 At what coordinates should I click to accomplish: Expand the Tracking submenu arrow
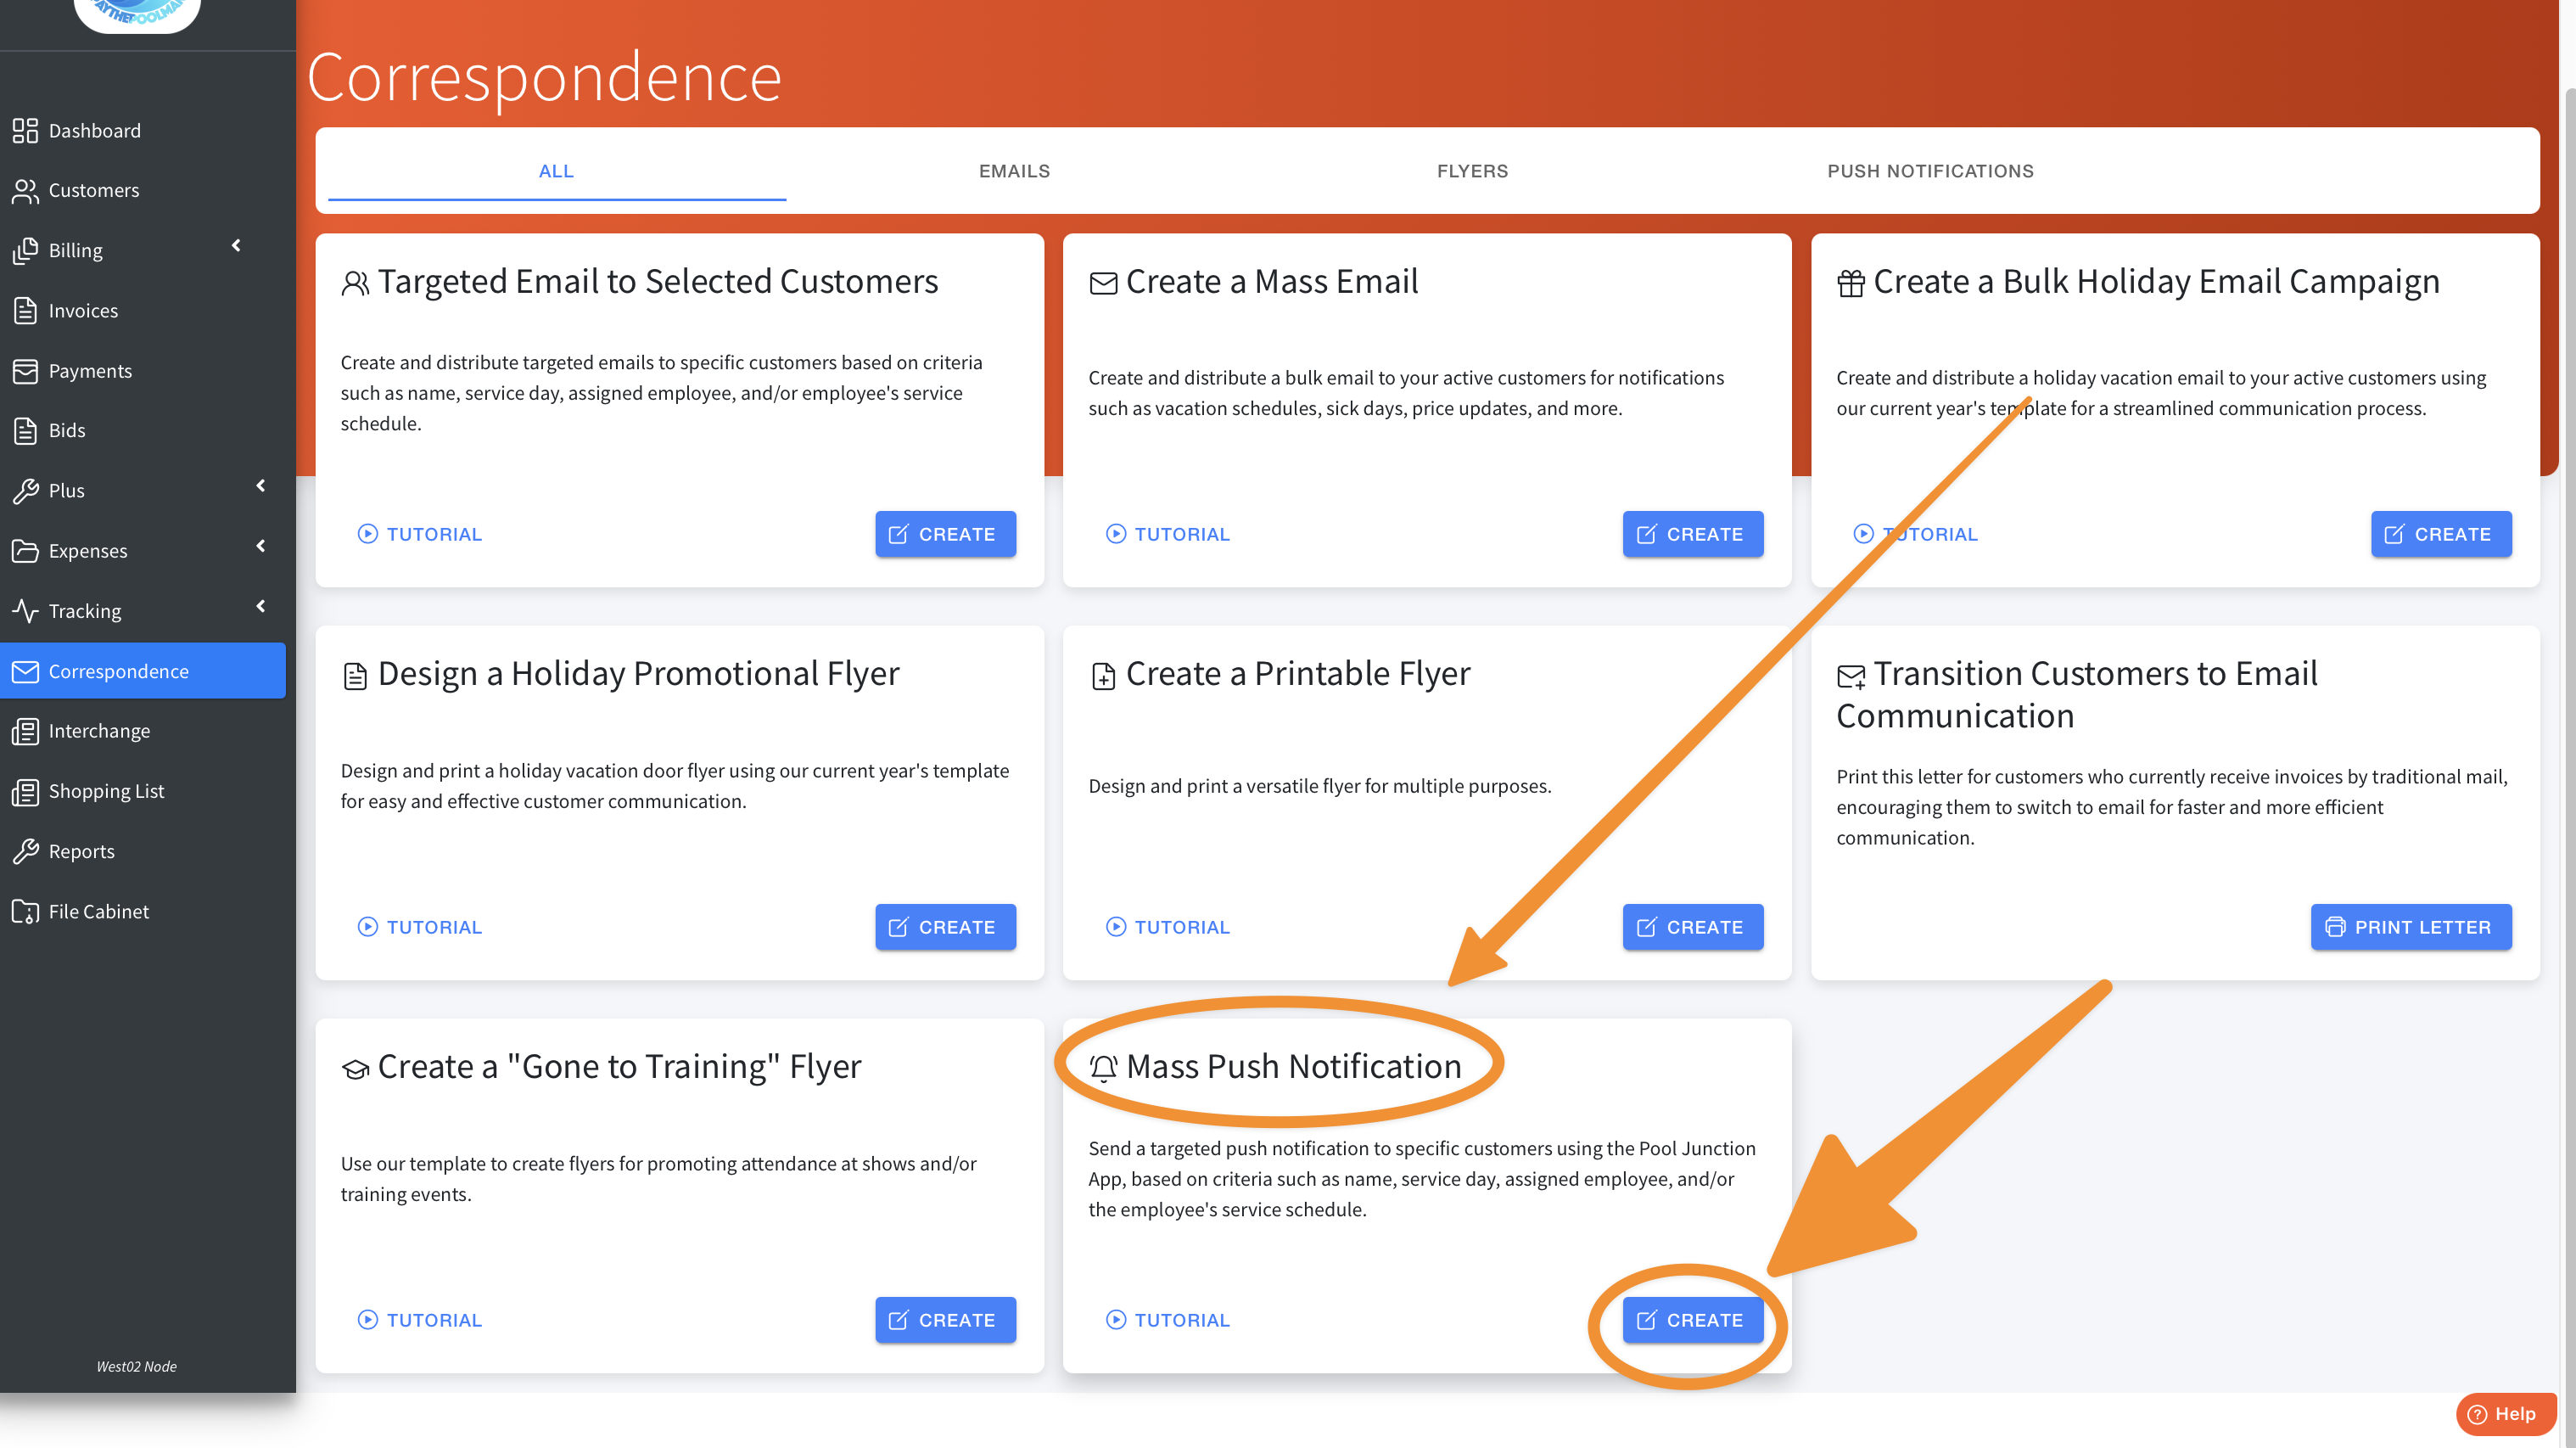click(260, 606)
